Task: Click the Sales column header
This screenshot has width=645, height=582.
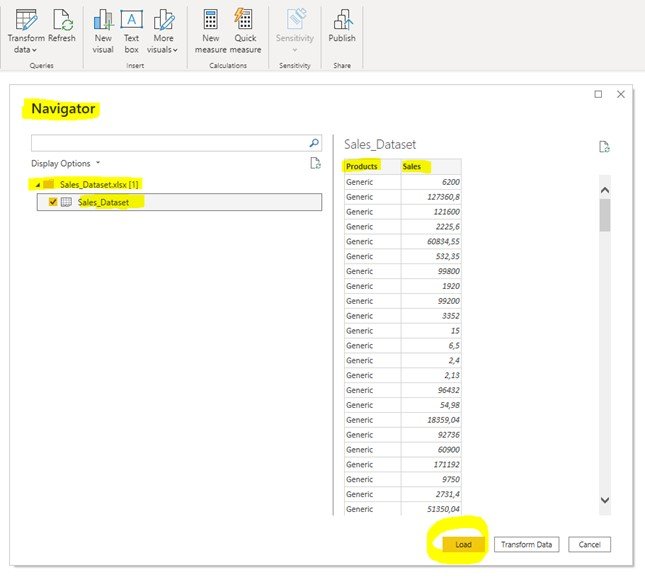Action: point(431,166)
